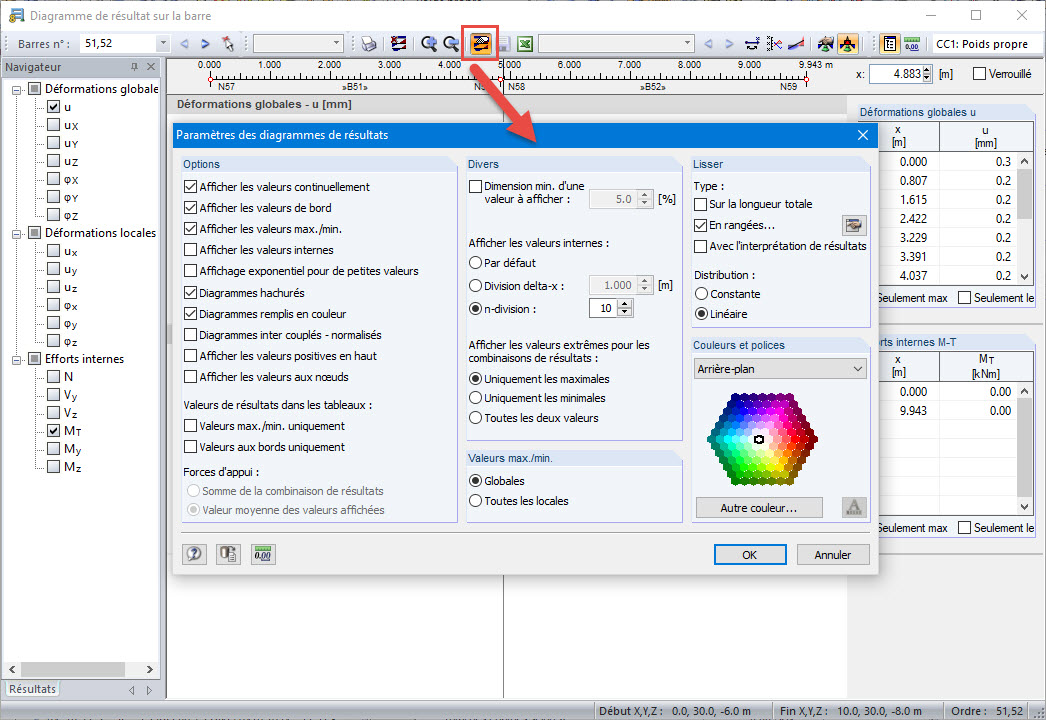Click the previous arrow after the empty toolbar combo
The height and width of the screenshot is (720, 1046).
(x=708, y=44)
